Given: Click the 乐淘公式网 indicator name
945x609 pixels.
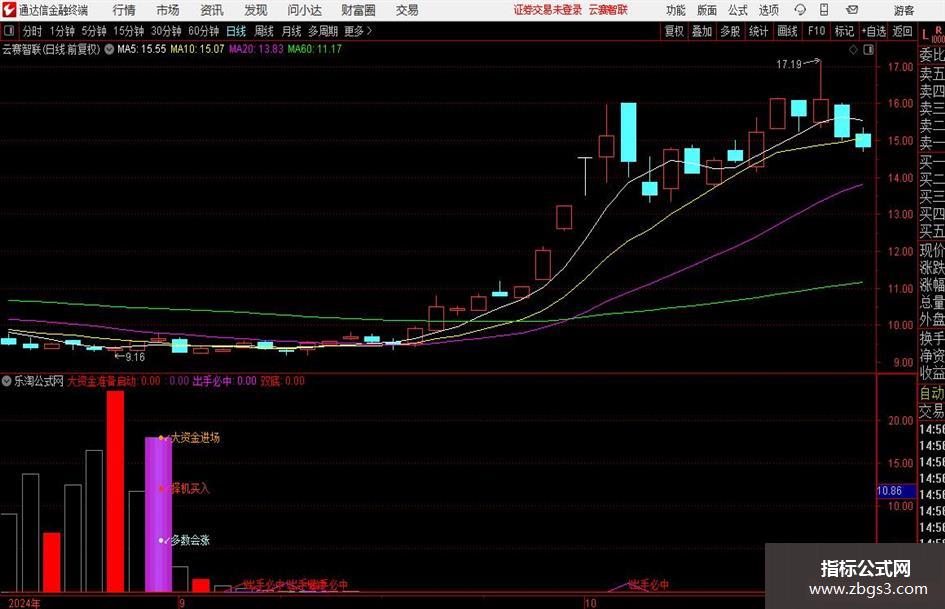Looking at the screenshot, I should pyautogui.click(x=39, y=381).
